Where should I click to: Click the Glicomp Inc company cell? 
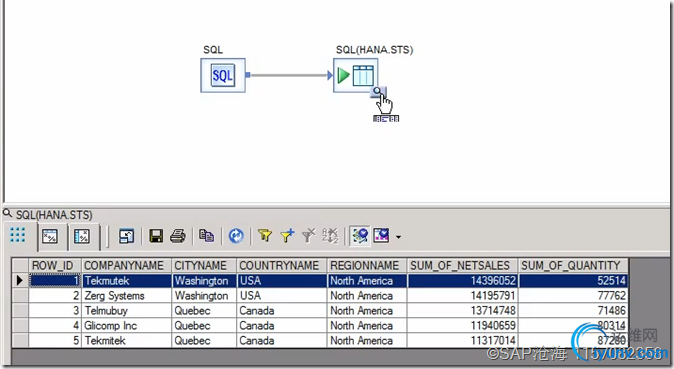(x=126, y=326)
